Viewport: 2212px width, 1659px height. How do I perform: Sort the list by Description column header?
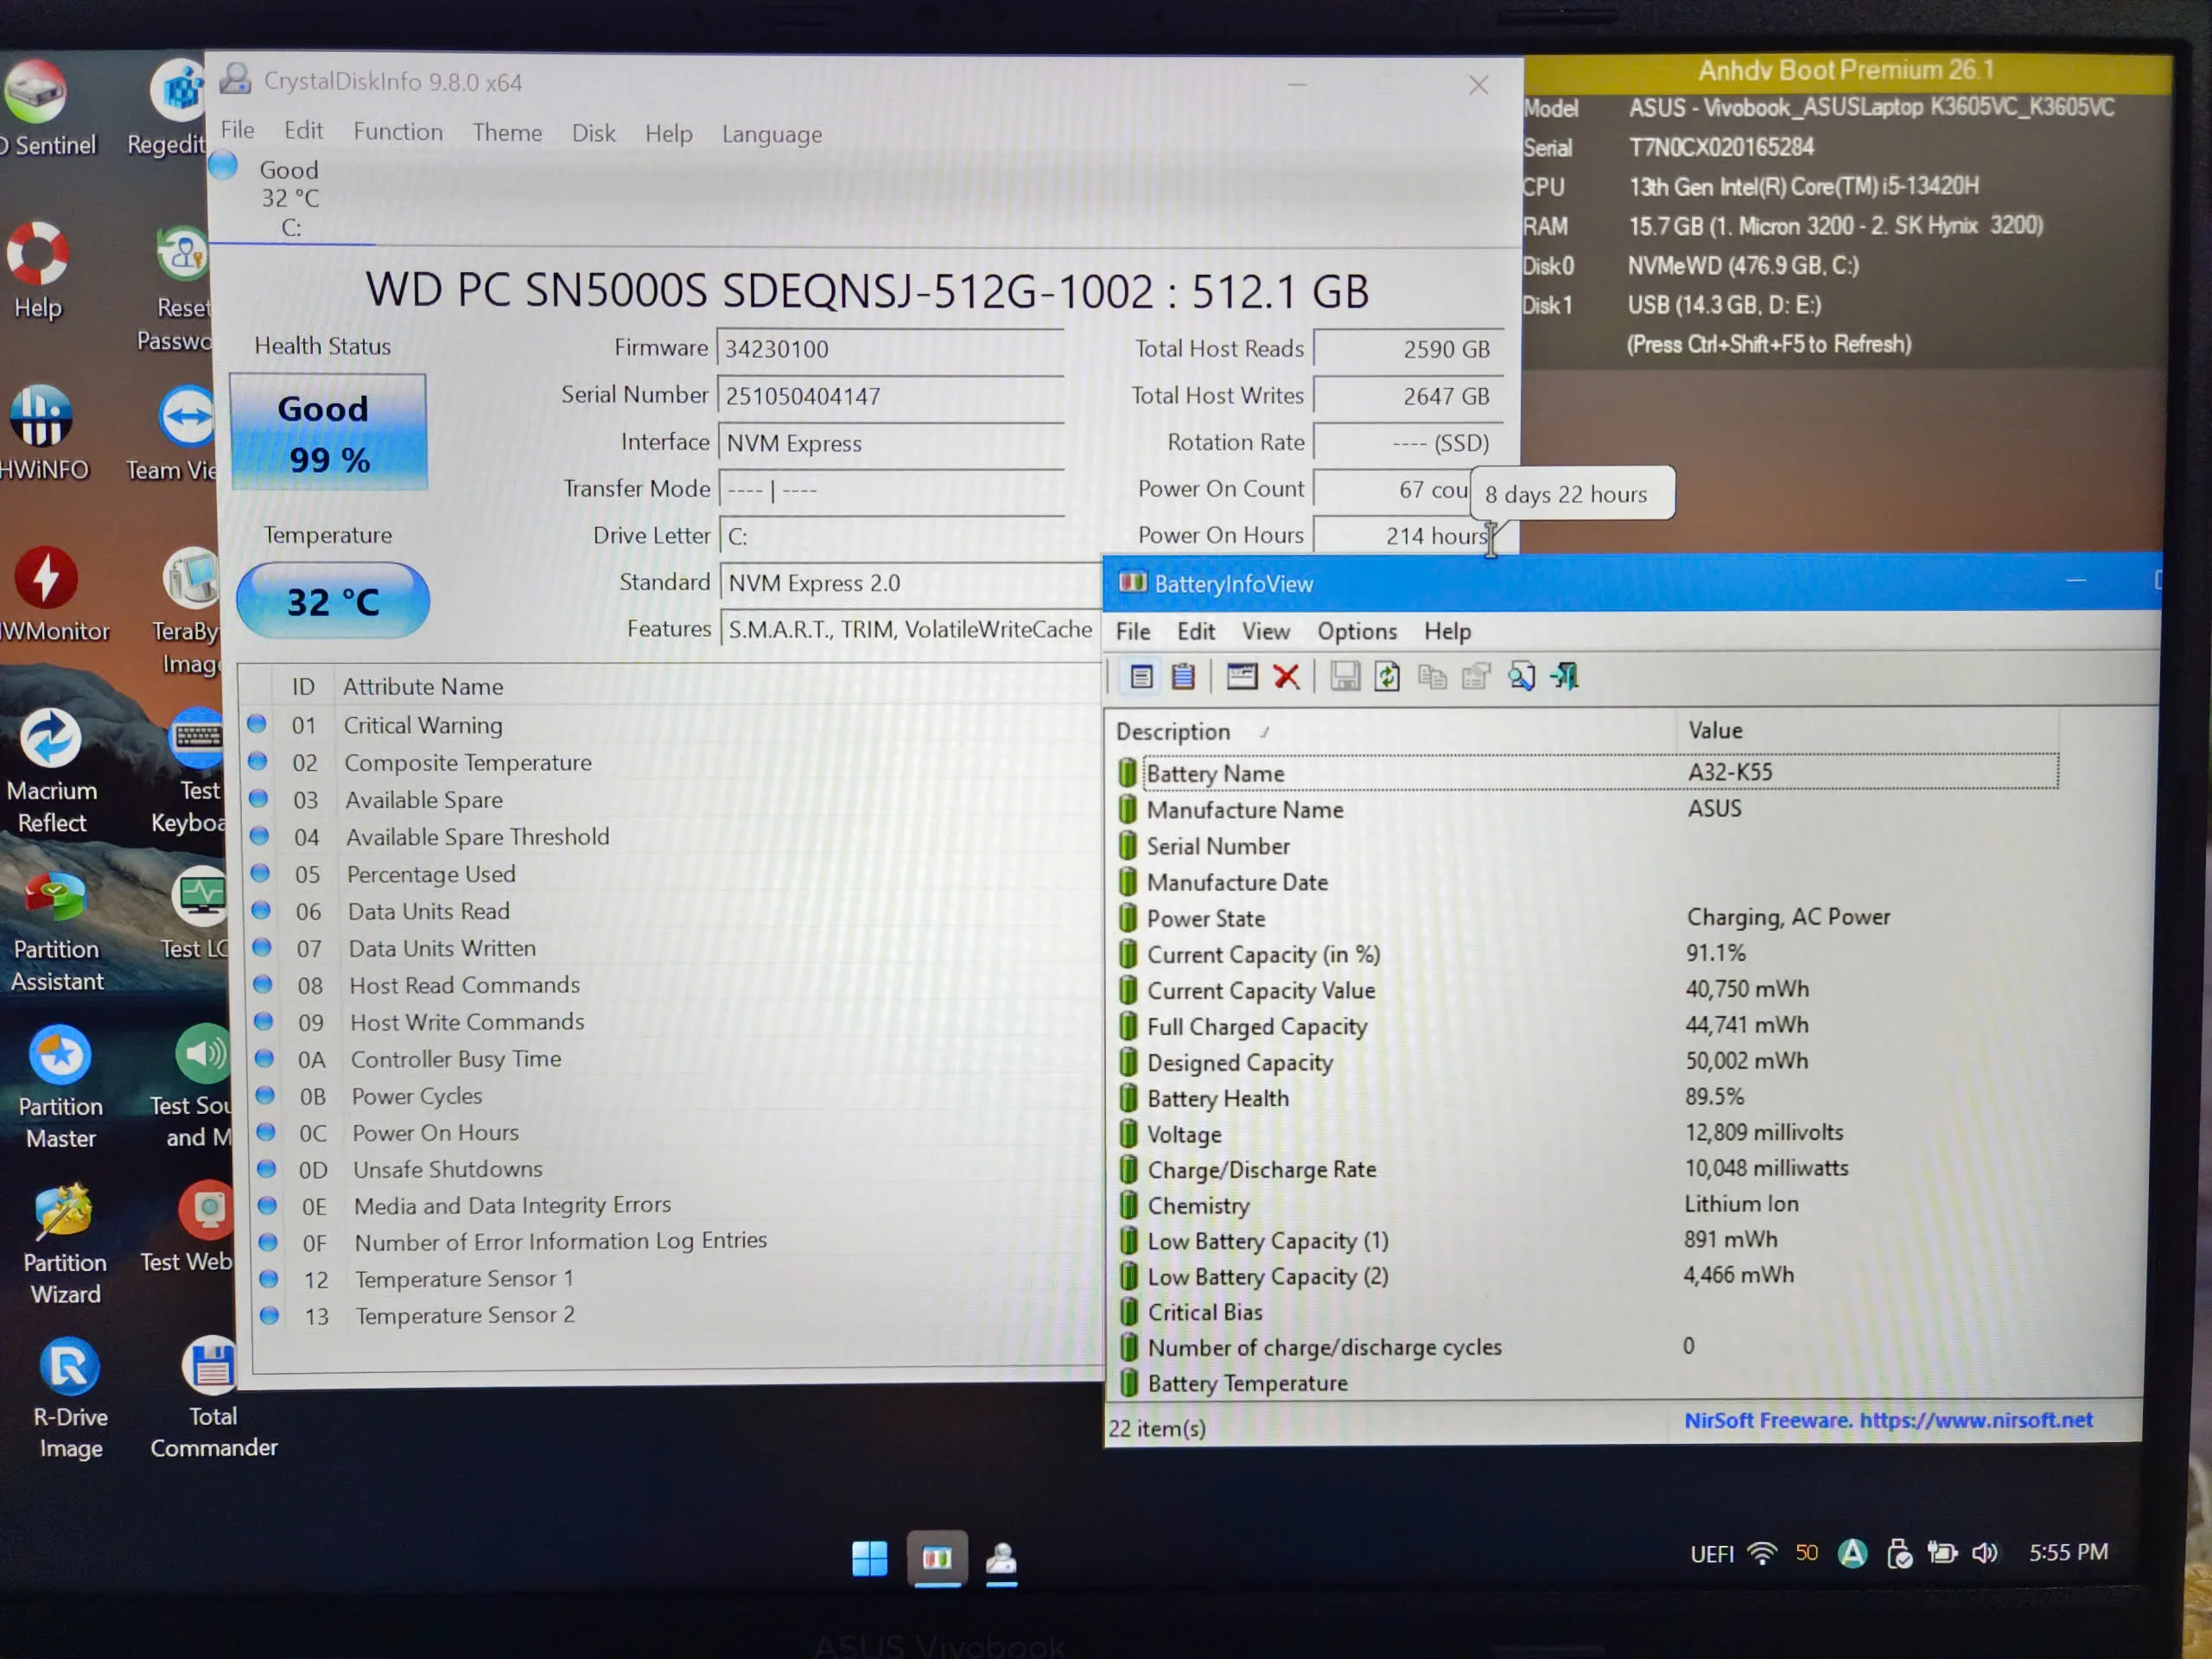pyautogui.click(x=1392, y=731)
